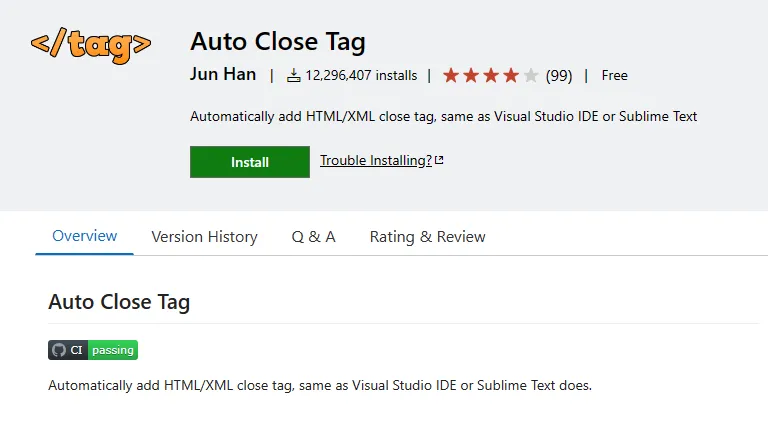Click the download icon beside install count
Image resolution: width=768 pixels, height=427 pixels.
(x=293, y=75)
